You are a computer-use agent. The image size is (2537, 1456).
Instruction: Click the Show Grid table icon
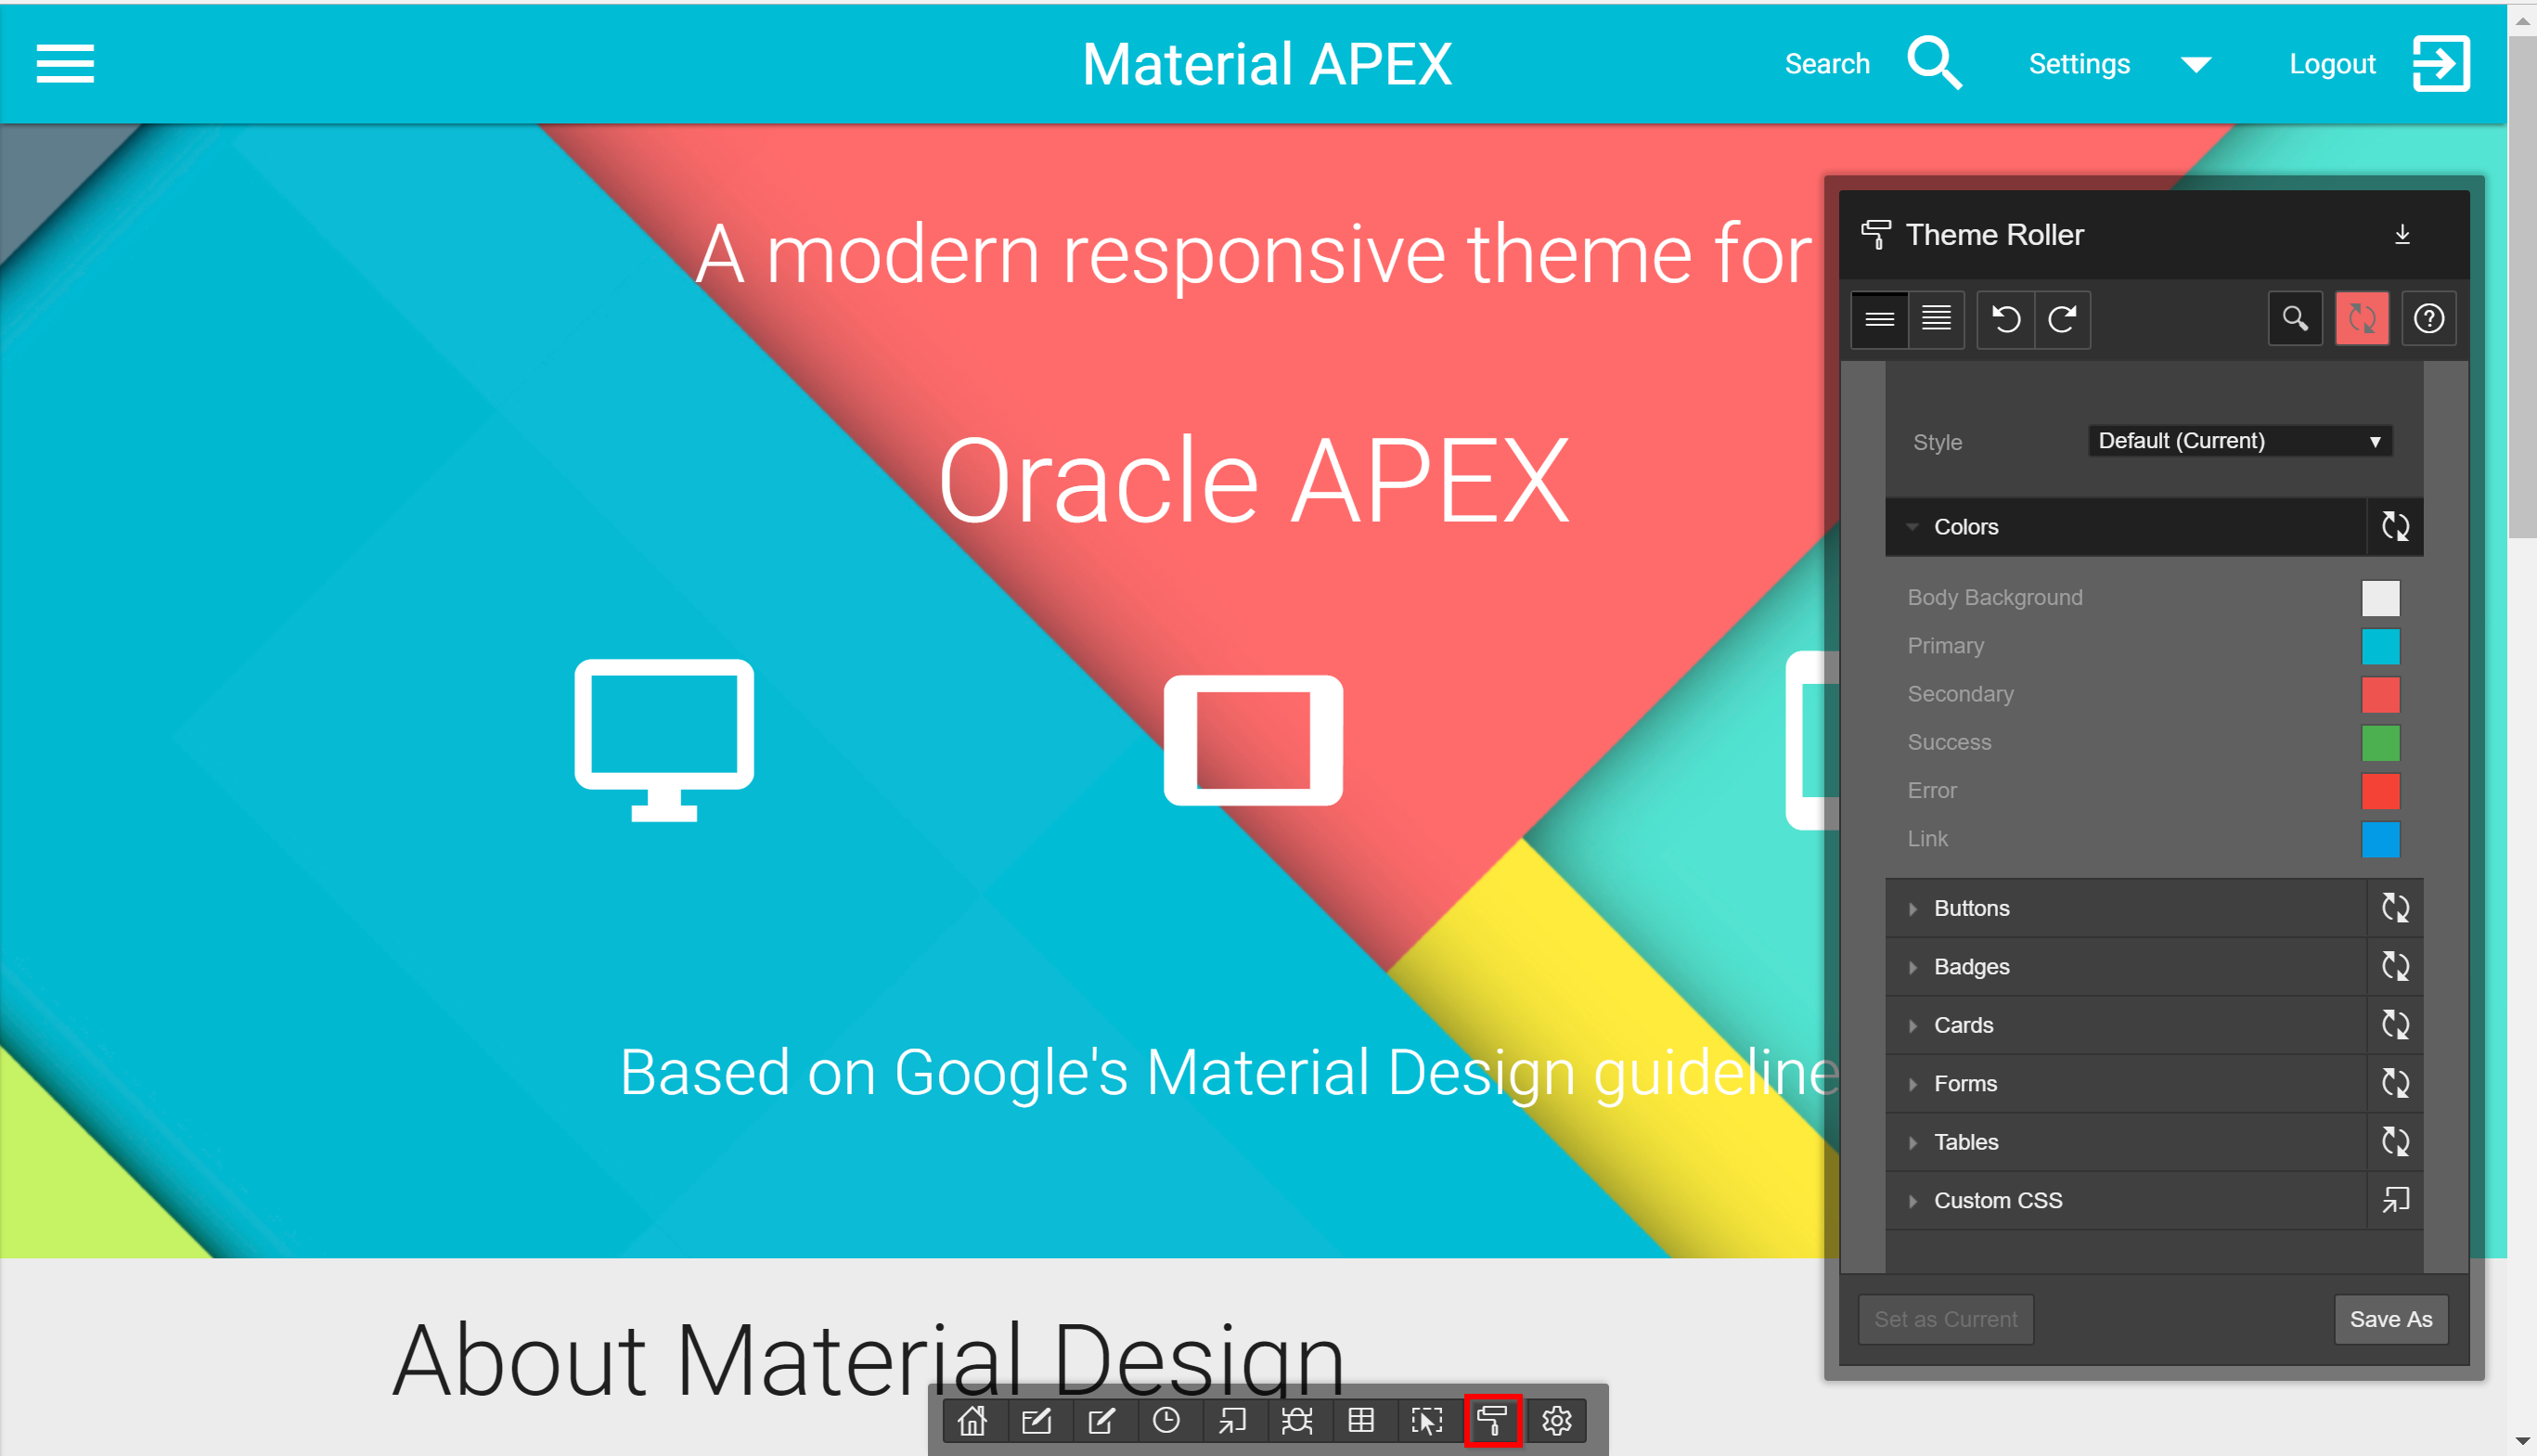coord(1361,1420)
